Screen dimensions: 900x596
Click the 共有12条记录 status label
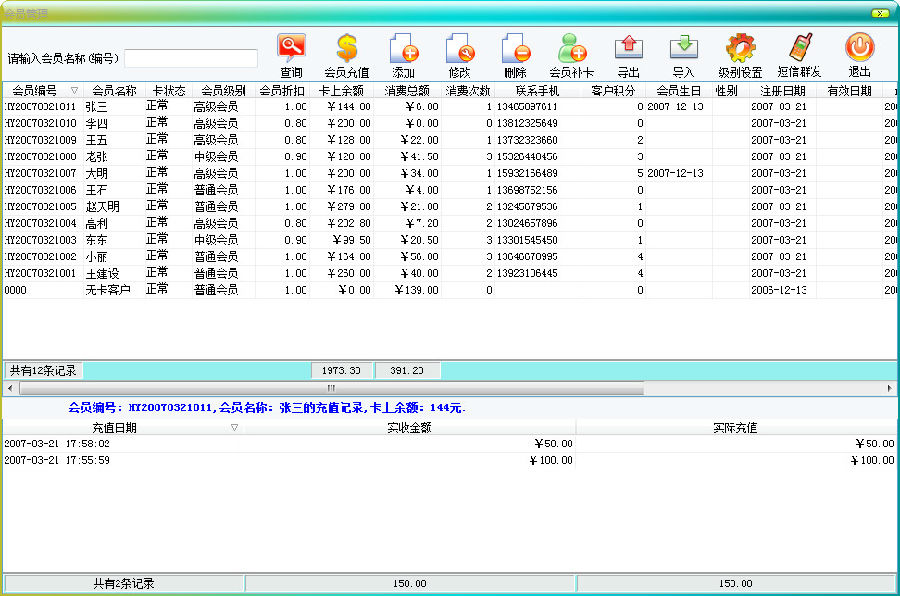[43, 370]
